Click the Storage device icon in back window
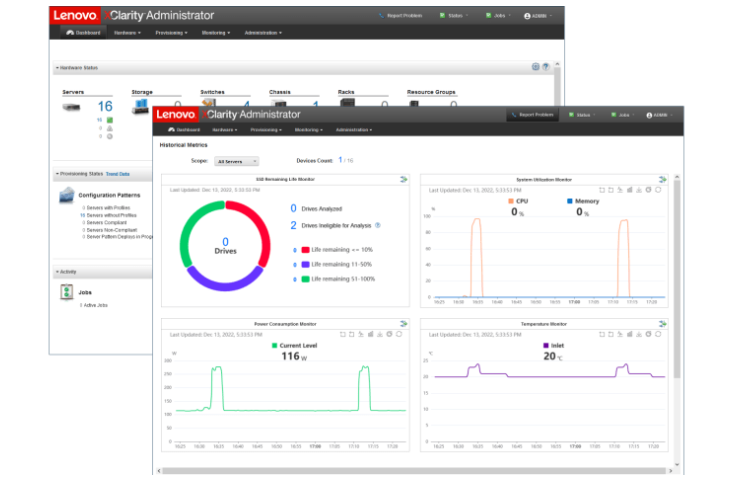The height and width of the screenshot is (484, 738). (140, 106)
